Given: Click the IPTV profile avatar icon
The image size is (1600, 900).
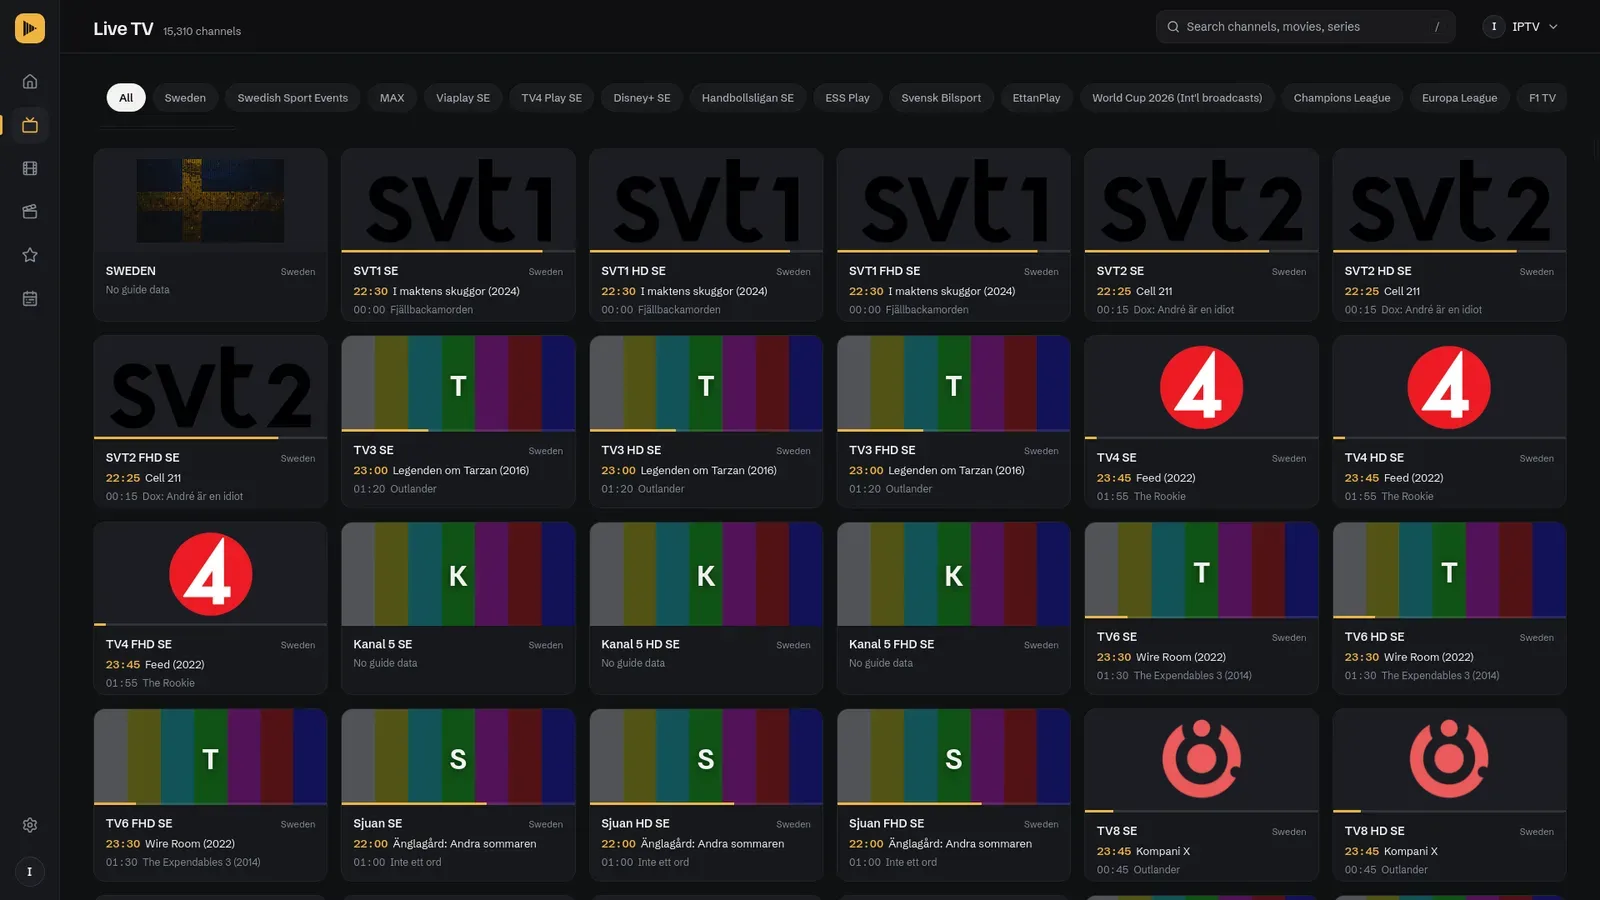Looking at the screenshot, I should (1494, 27).
